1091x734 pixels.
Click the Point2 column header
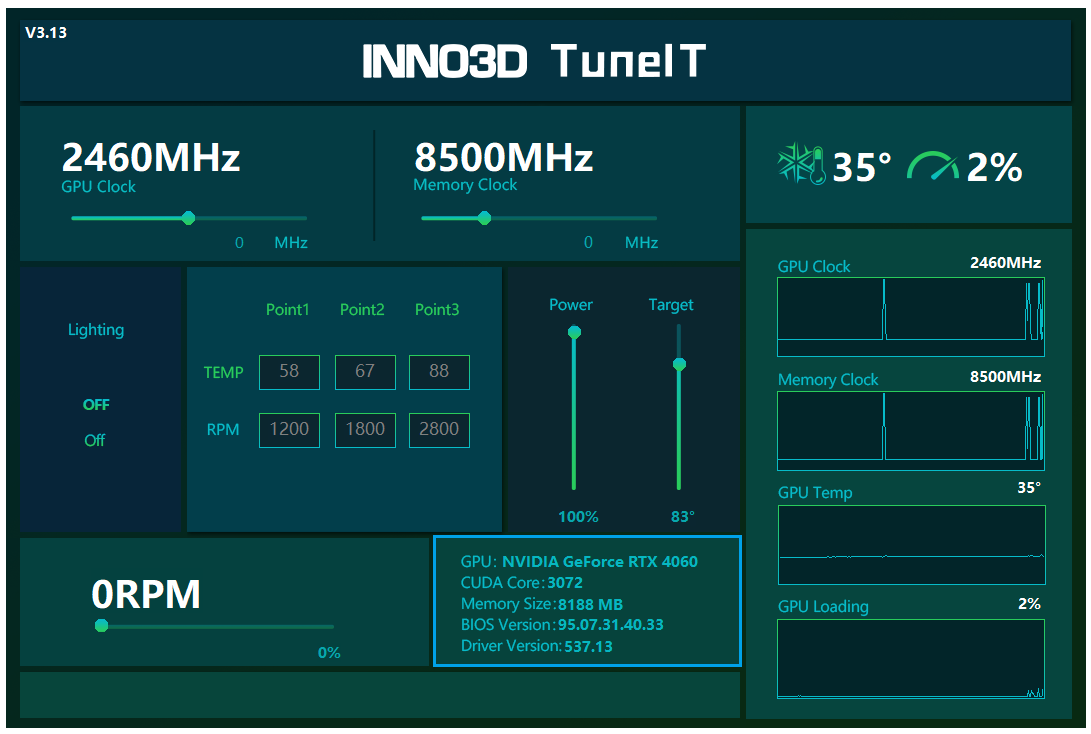click(362, 310)
